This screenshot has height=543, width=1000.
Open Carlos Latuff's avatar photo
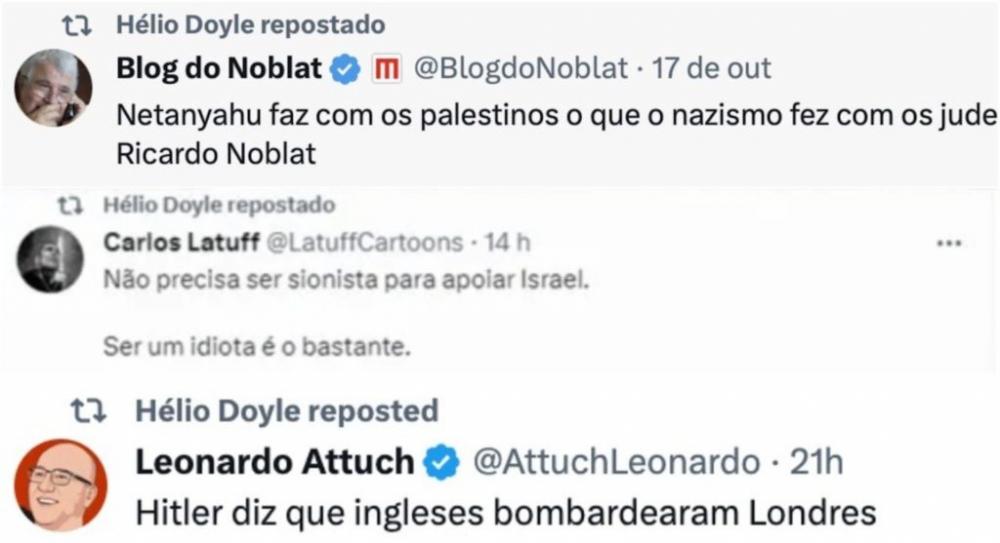tap(50, 259)
